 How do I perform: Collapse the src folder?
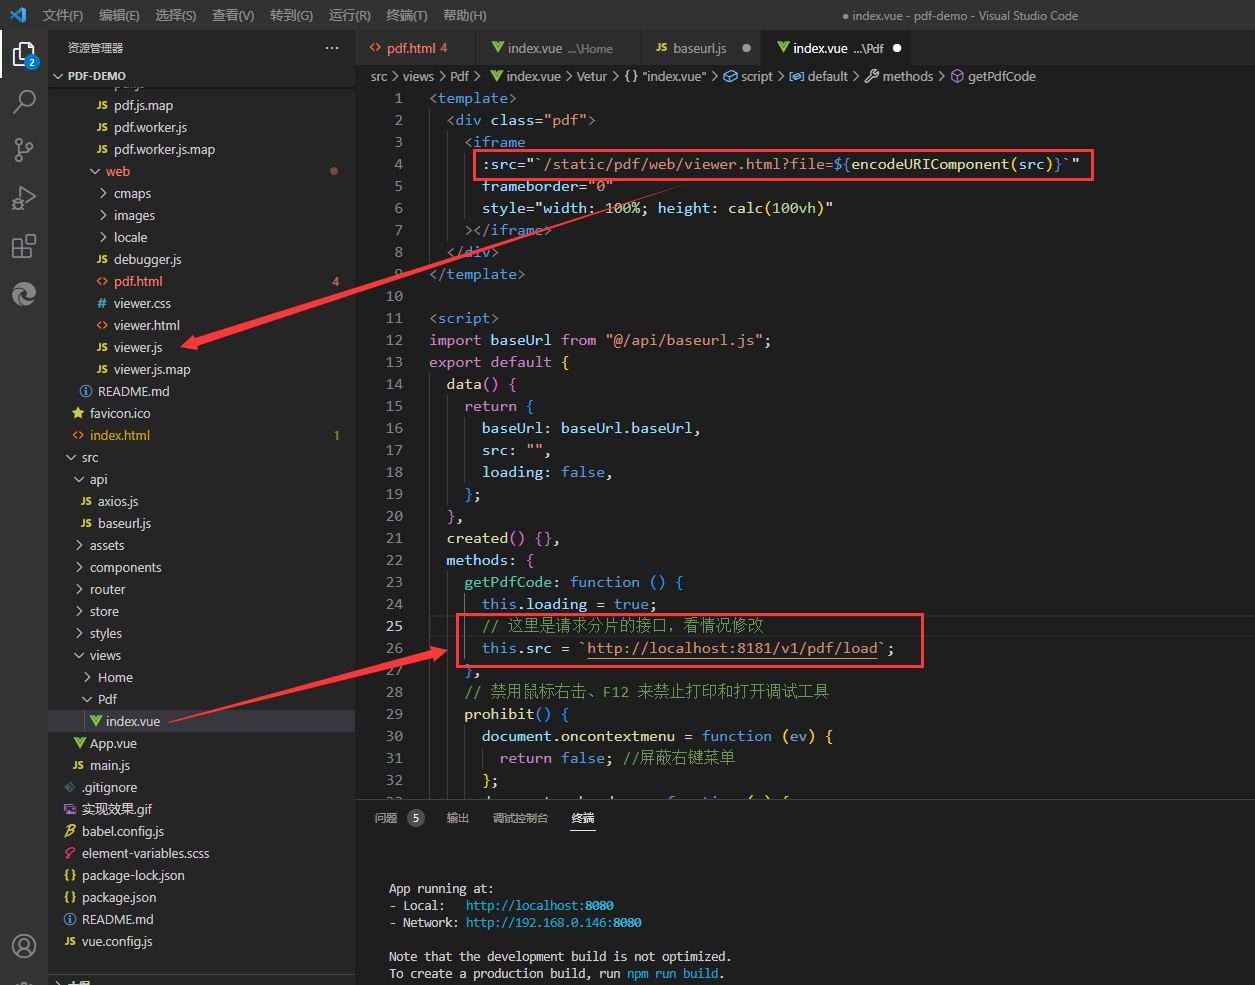[x=201, y=457]
